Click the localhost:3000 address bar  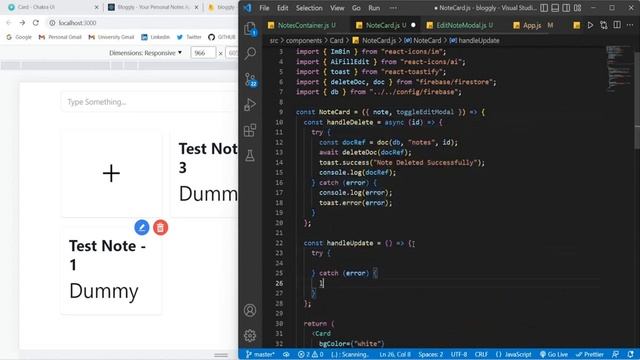click(x=77, y=23)
